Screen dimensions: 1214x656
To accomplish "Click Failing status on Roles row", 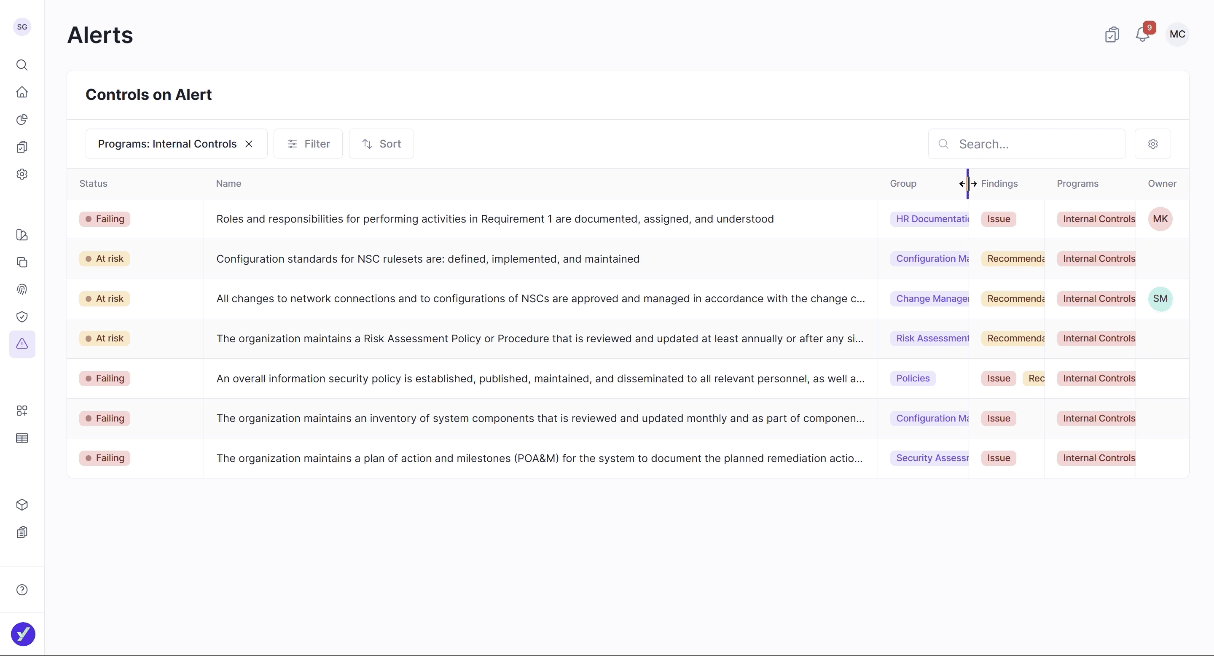I will point(105,219).
